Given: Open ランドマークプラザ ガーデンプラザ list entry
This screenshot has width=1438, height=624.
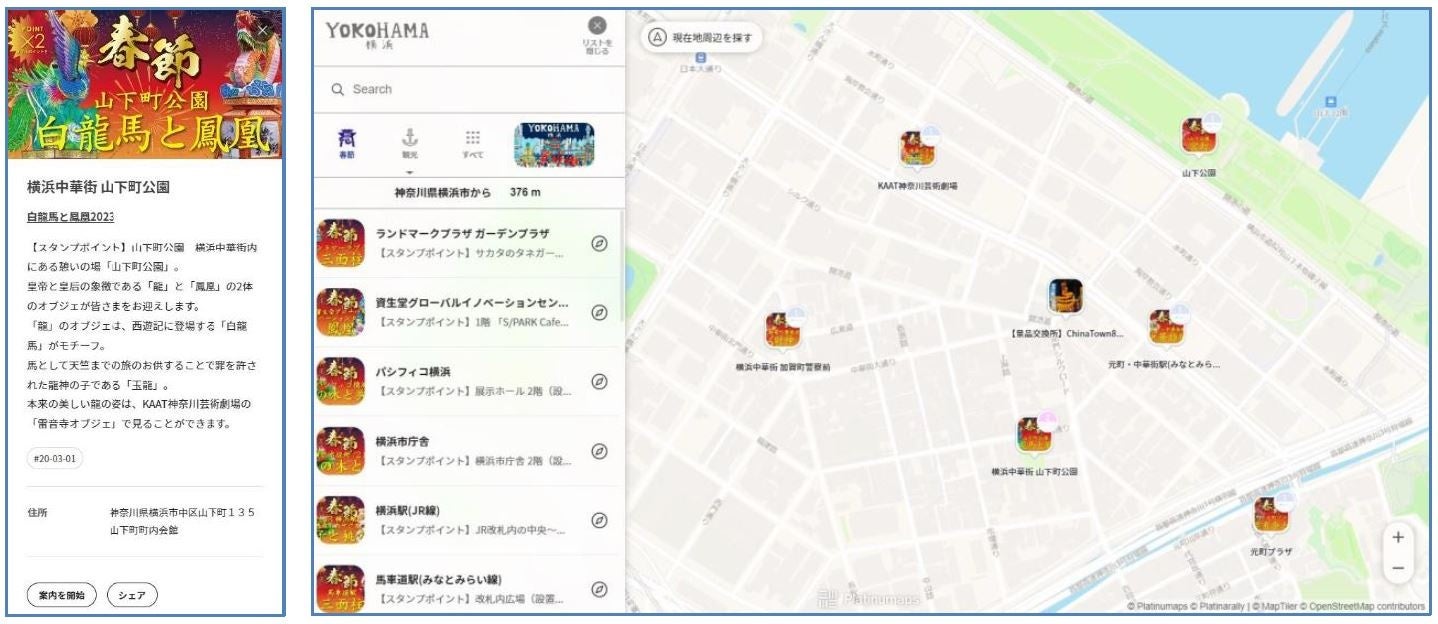Looking at the screenshot, I should [468, 243].
